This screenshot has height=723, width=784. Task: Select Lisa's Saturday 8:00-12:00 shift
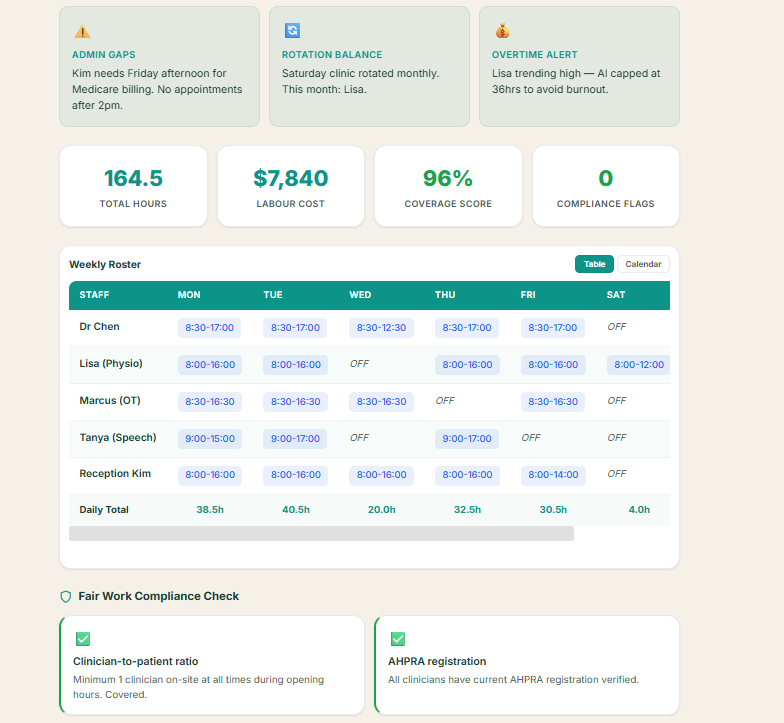(638, 365)
